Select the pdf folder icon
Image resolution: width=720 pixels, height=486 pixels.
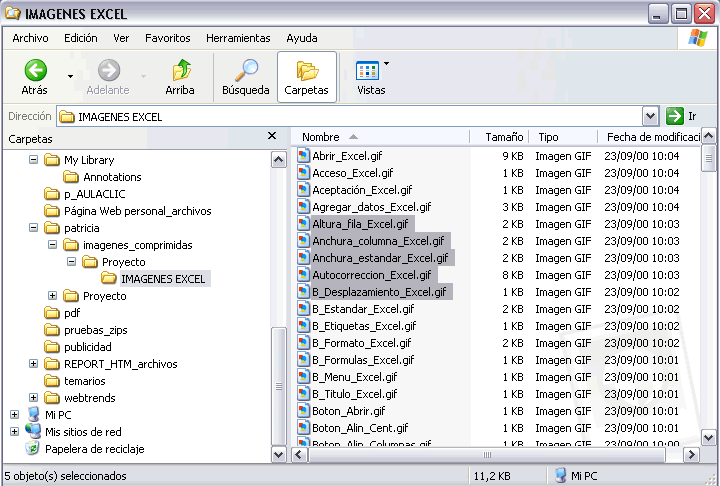point(52,313)
